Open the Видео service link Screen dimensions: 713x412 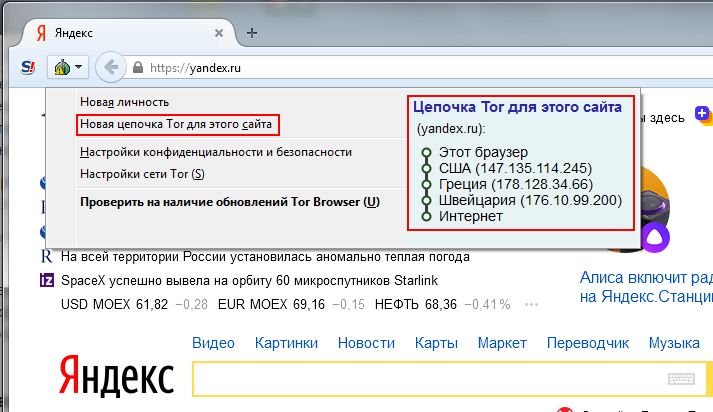pos(213,343)
